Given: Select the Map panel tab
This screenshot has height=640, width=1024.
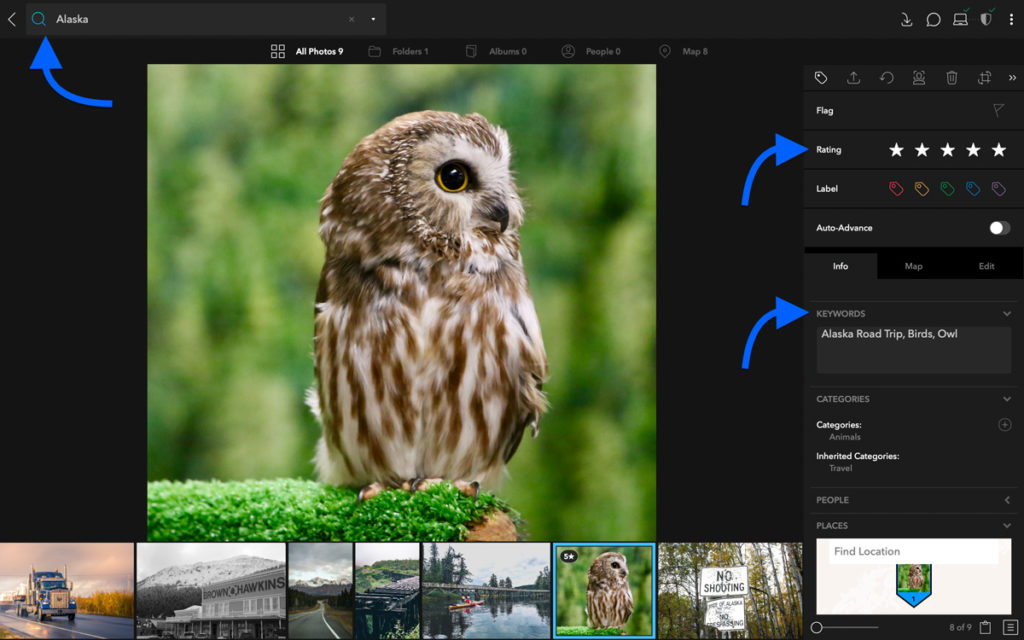Looking at the screenshot, I should coord(914,266).
